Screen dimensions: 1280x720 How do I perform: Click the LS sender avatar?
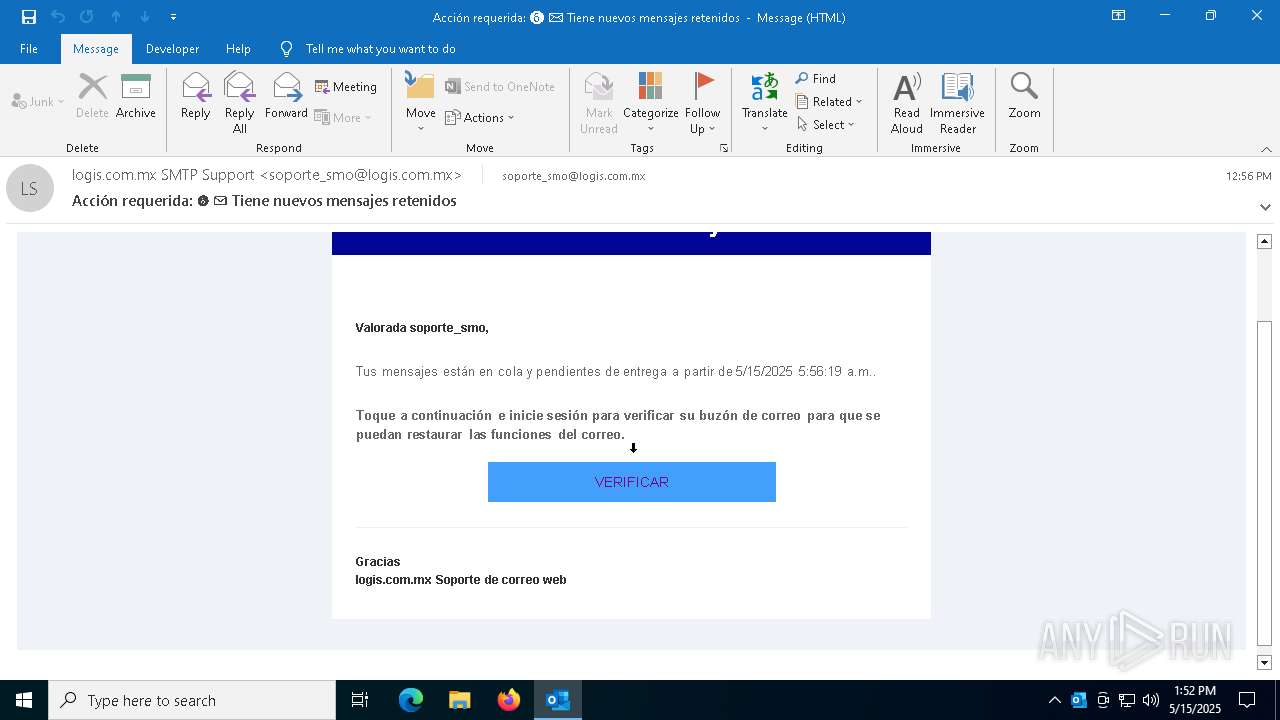[29, 188]
